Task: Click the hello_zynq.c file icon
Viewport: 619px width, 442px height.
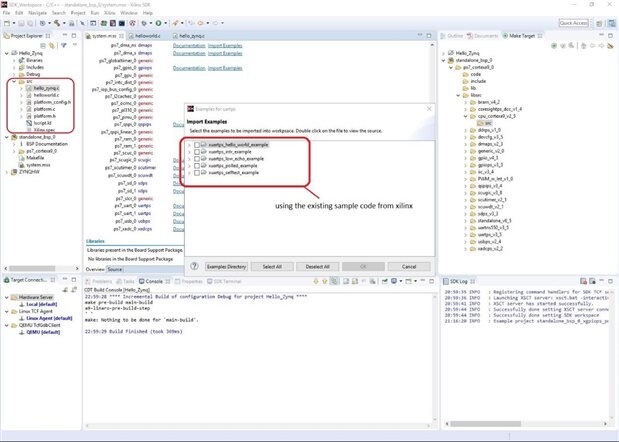Action: [28, 88]
